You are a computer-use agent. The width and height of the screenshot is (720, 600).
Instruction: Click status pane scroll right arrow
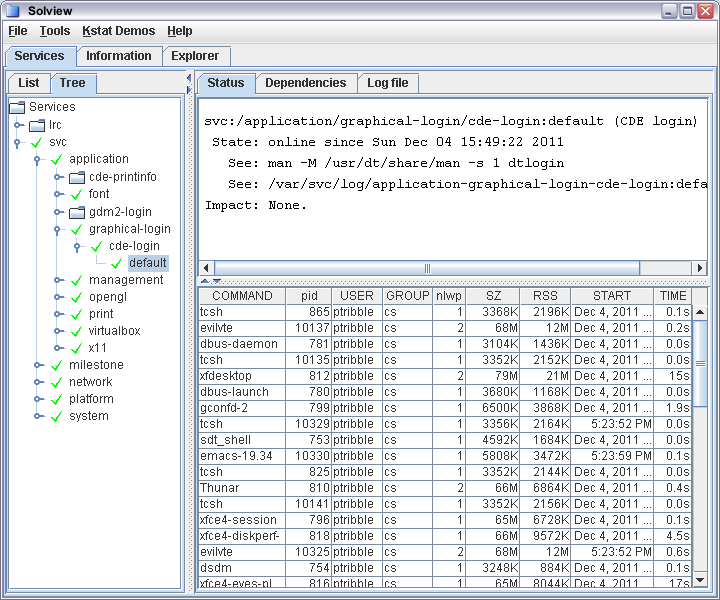point(699,268)
